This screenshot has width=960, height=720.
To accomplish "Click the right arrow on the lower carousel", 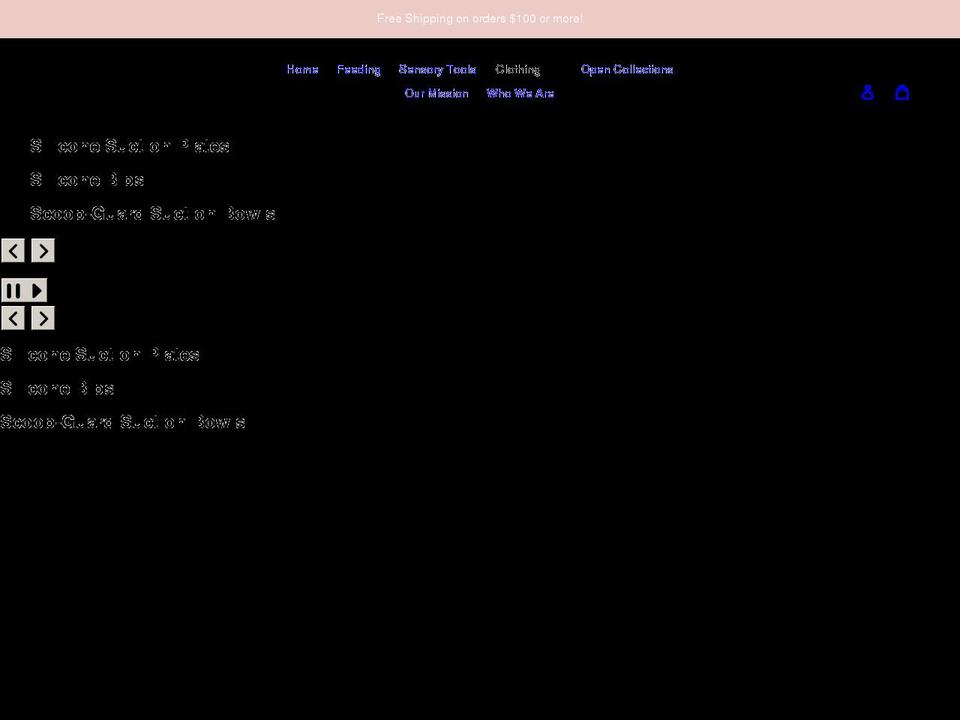I will coord(42,317).
